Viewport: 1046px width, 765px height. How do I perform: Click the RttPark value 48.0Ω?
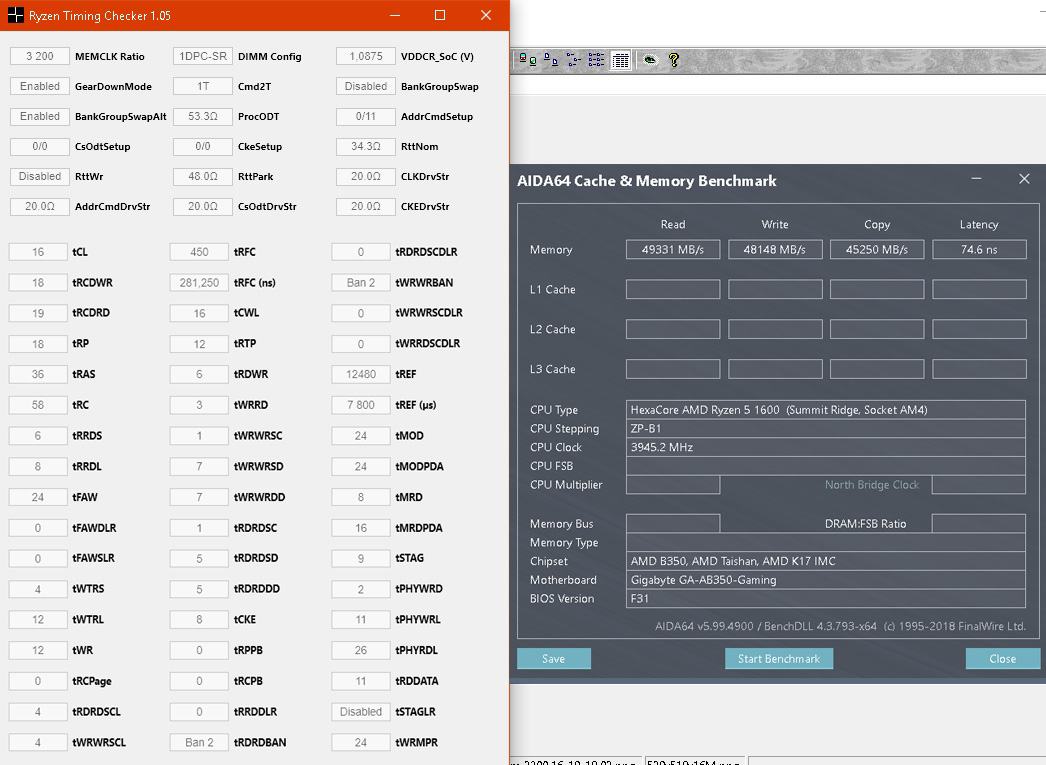203,176
